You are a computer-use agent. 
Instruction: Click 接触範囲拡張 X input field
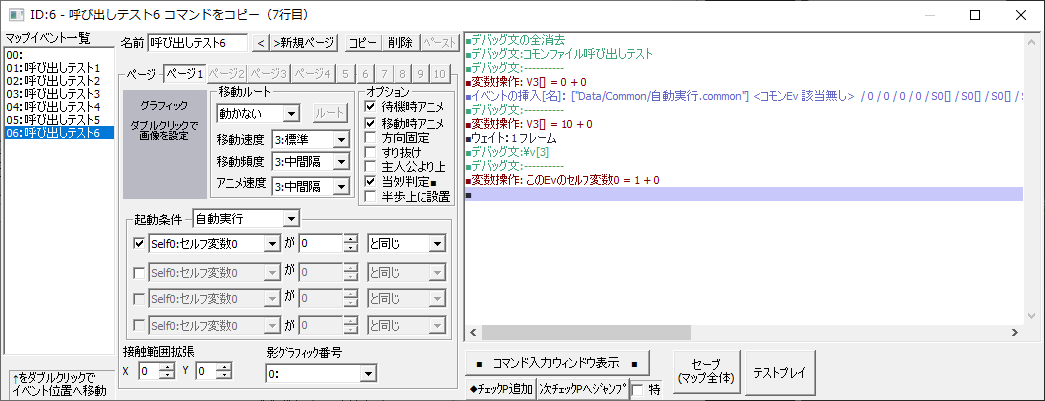pos(149,372)
